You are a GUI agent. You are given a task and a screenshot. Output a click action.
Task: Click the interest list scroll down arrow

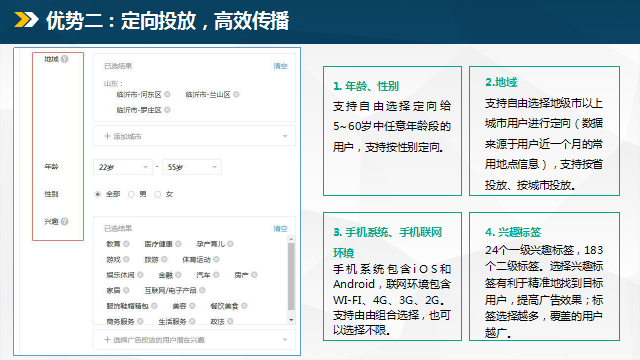291,320
